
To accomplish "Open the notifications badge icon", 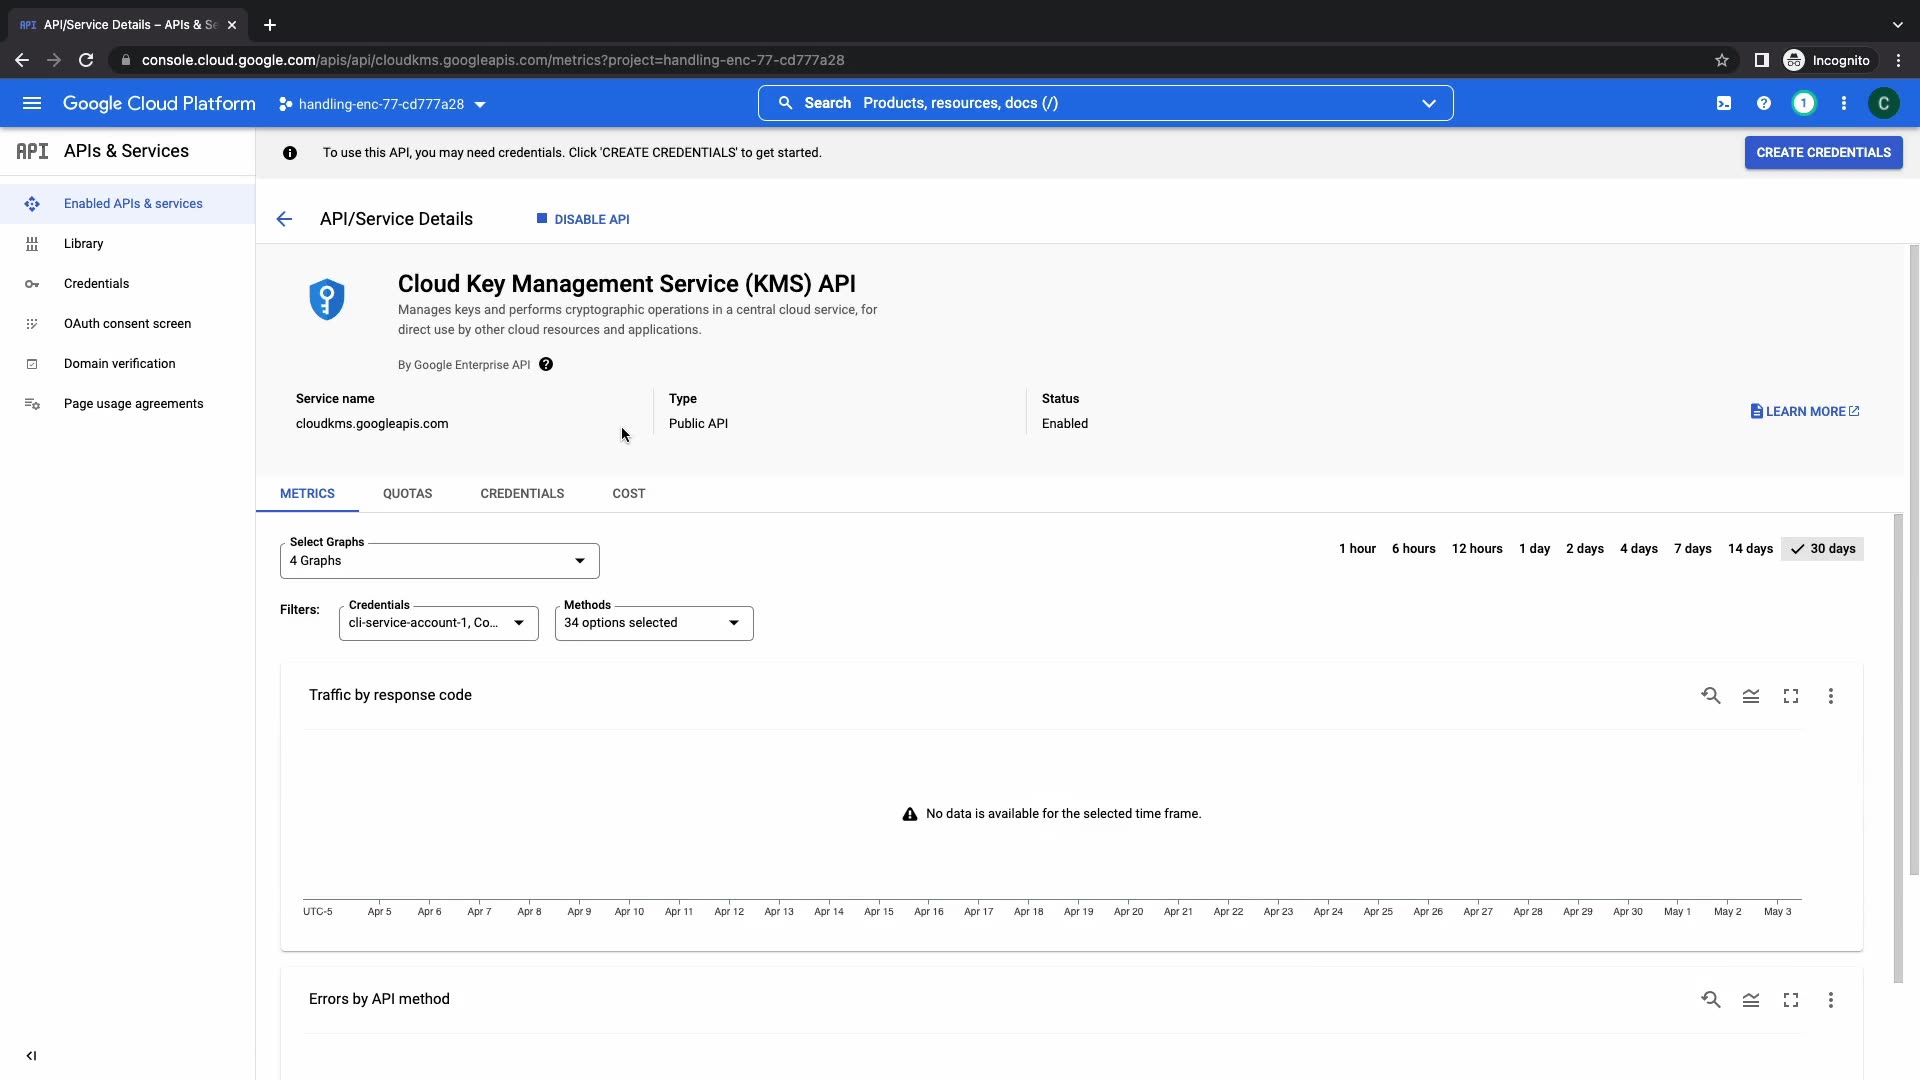I will pyautogui.click(x=1804, y=103).
